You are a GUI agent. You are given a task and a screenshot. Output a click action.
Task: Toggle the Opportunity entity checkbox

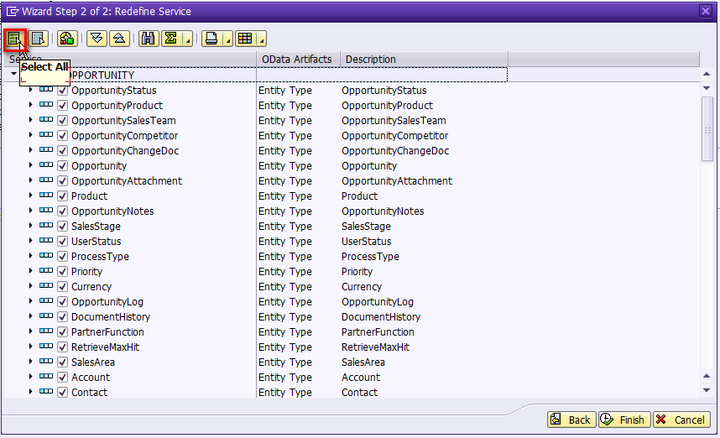[x=62, y=166]
